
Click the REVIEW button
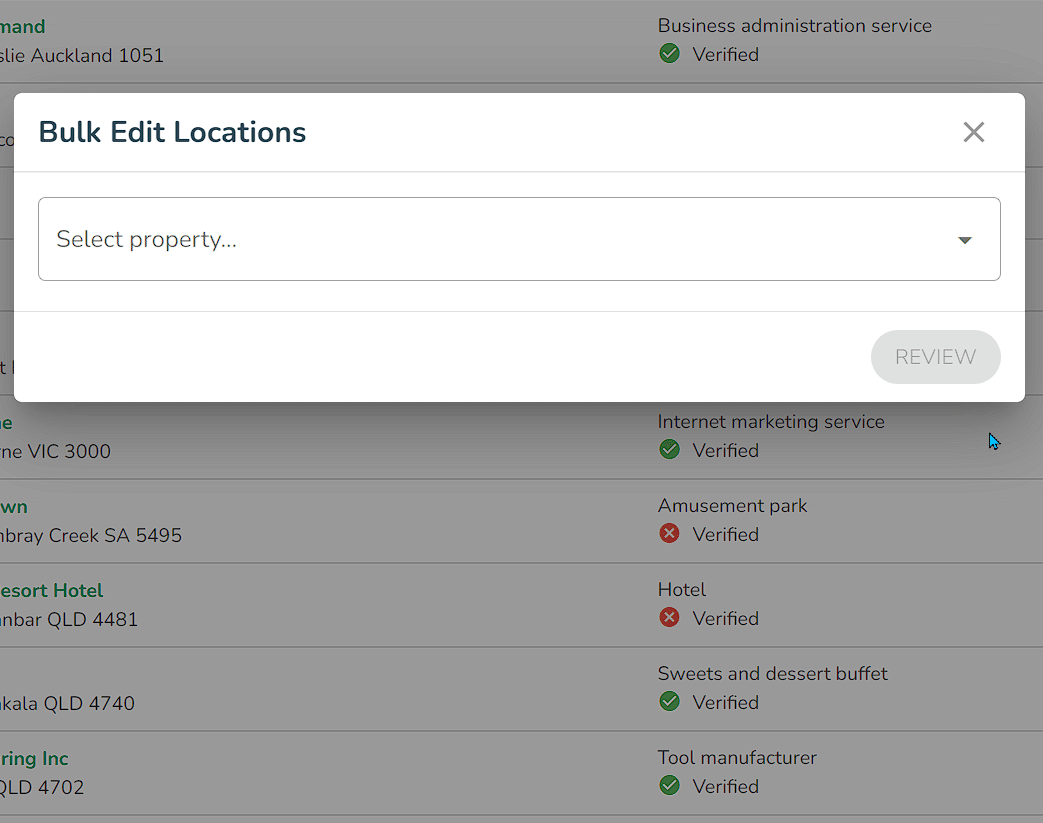point(935,357)
